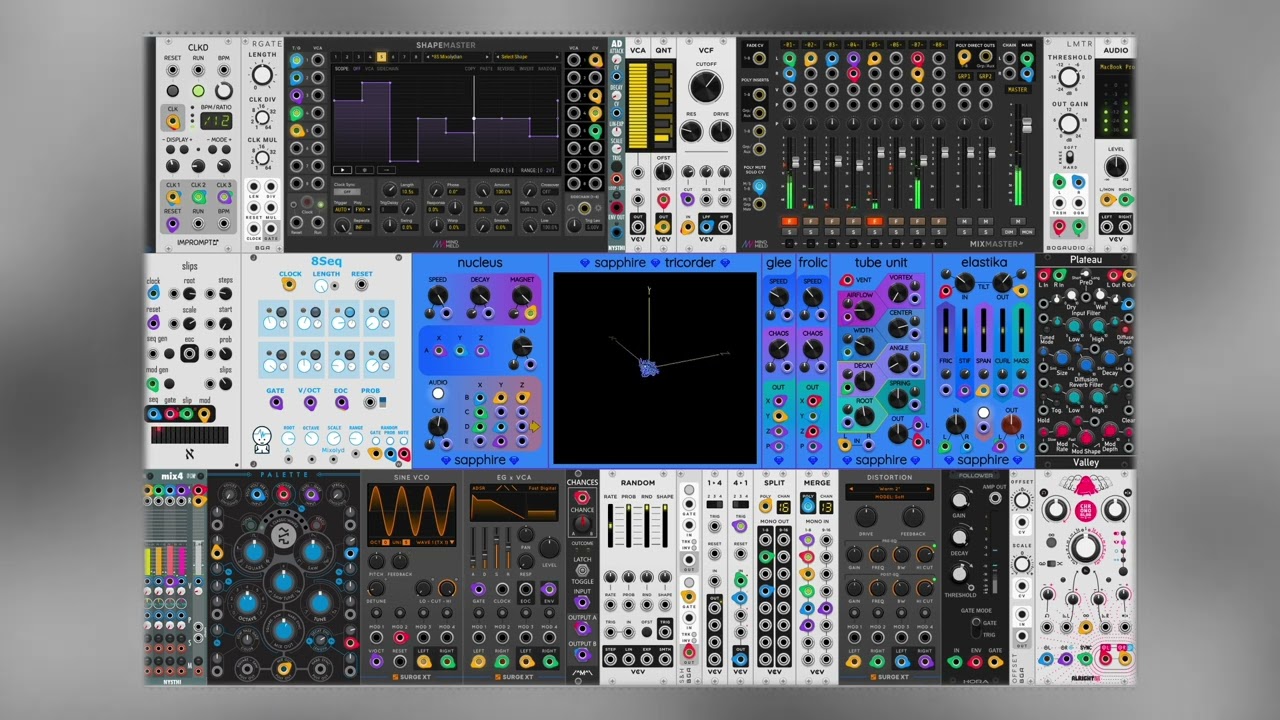Screen dimensions: 1280x720
Task: Click the Distortion DRIVE knob
Action: [866, 516]
